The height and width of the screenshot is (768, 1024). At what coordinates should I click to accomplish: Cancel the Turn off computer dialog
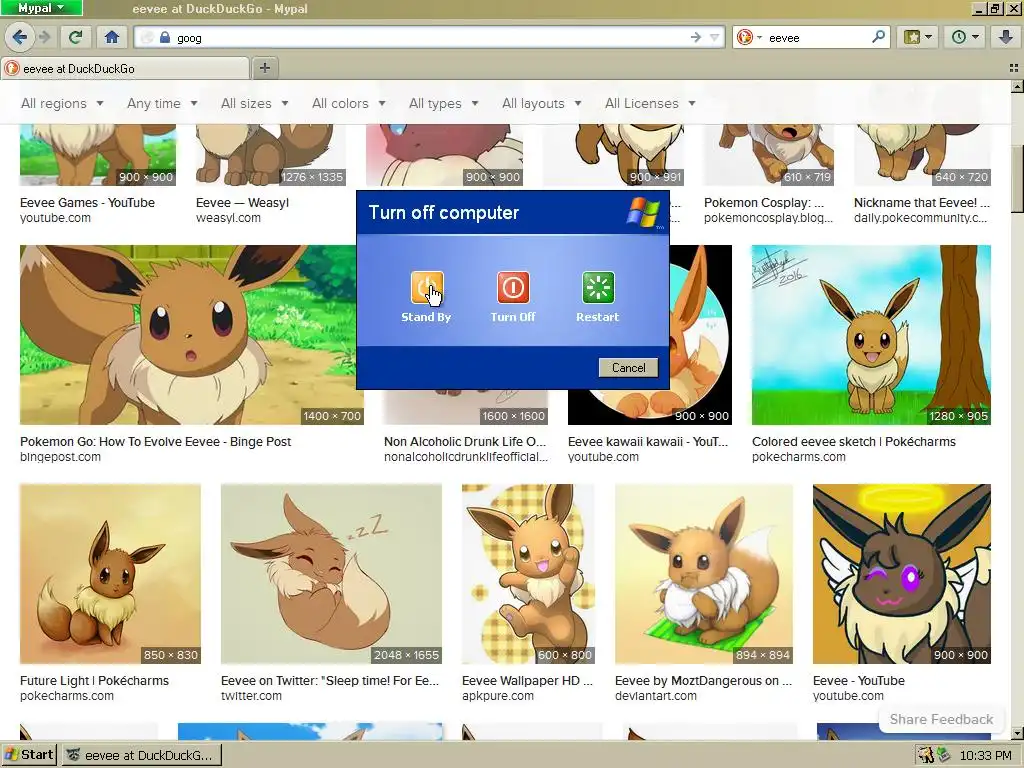(x=628, y=368)
